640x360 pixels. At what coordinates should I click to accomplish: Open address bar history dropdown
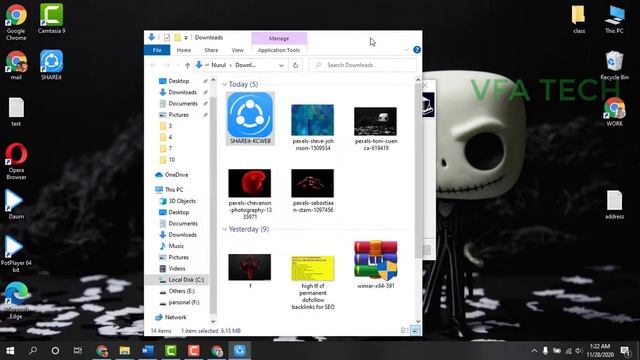point(281,65)
